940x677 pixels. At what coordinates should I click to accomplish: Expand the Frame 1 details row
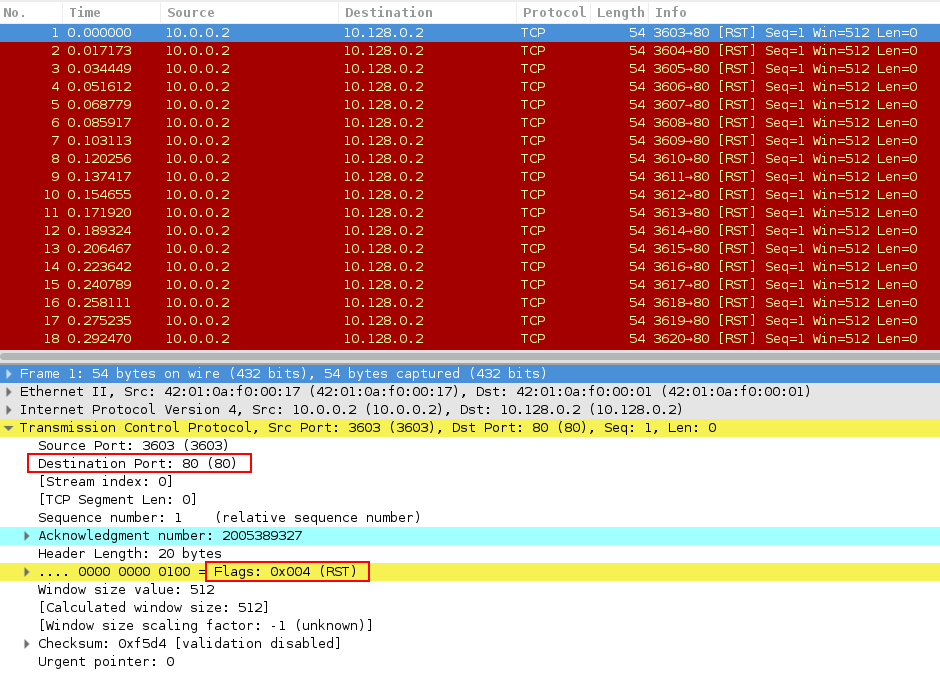pyautogui.click(x=8, y=374)
